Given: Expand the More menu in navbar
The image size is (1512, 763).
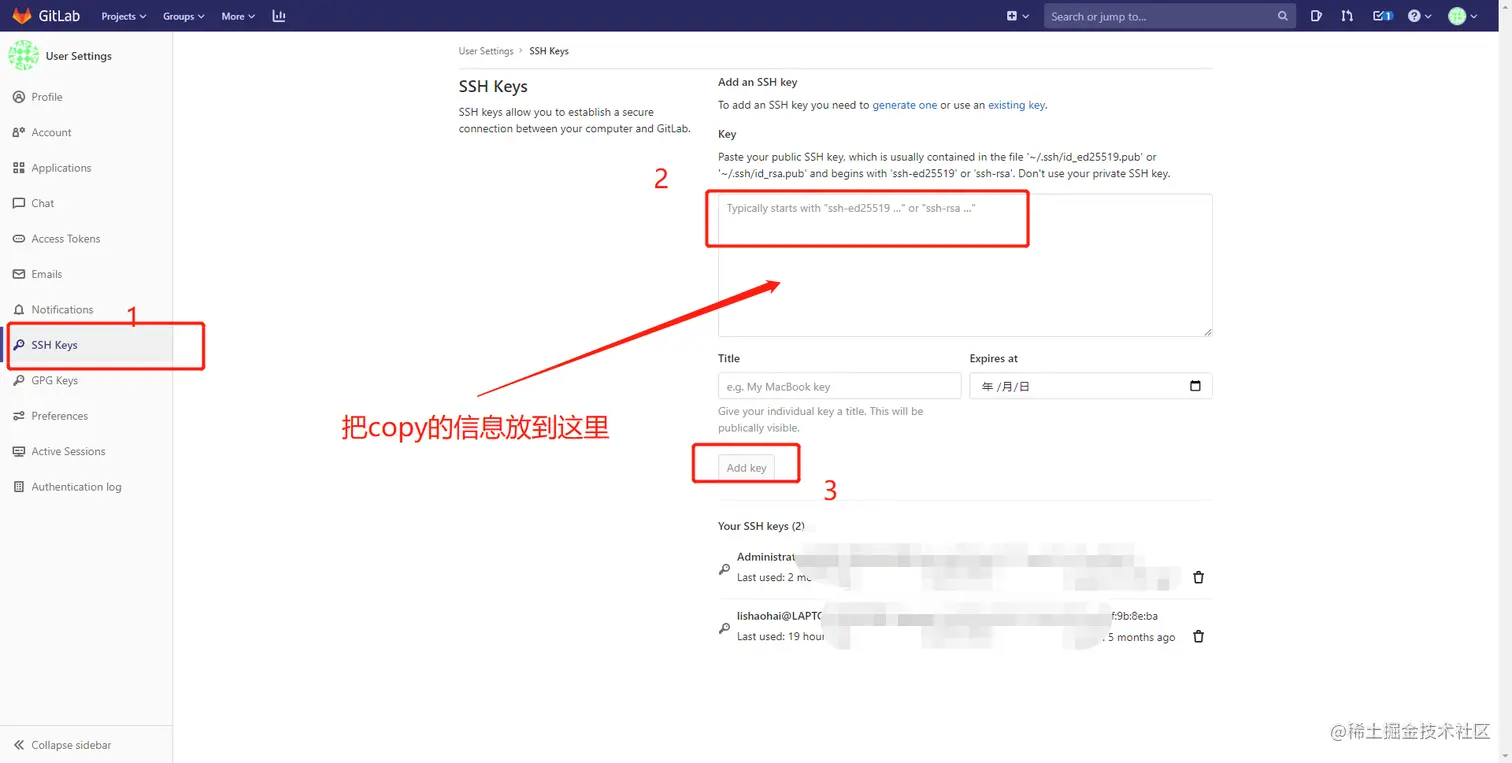Looking at the screenshot, I should point(238,16).
